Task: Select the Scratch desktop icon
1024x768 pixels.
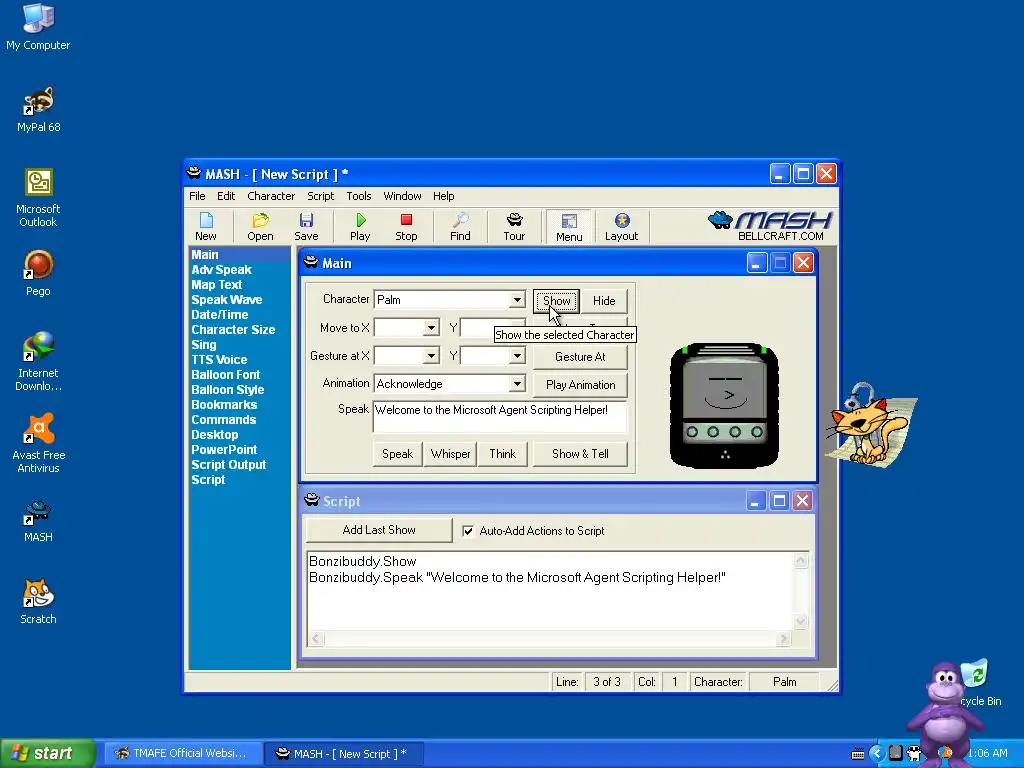Action: coord(38,601)
